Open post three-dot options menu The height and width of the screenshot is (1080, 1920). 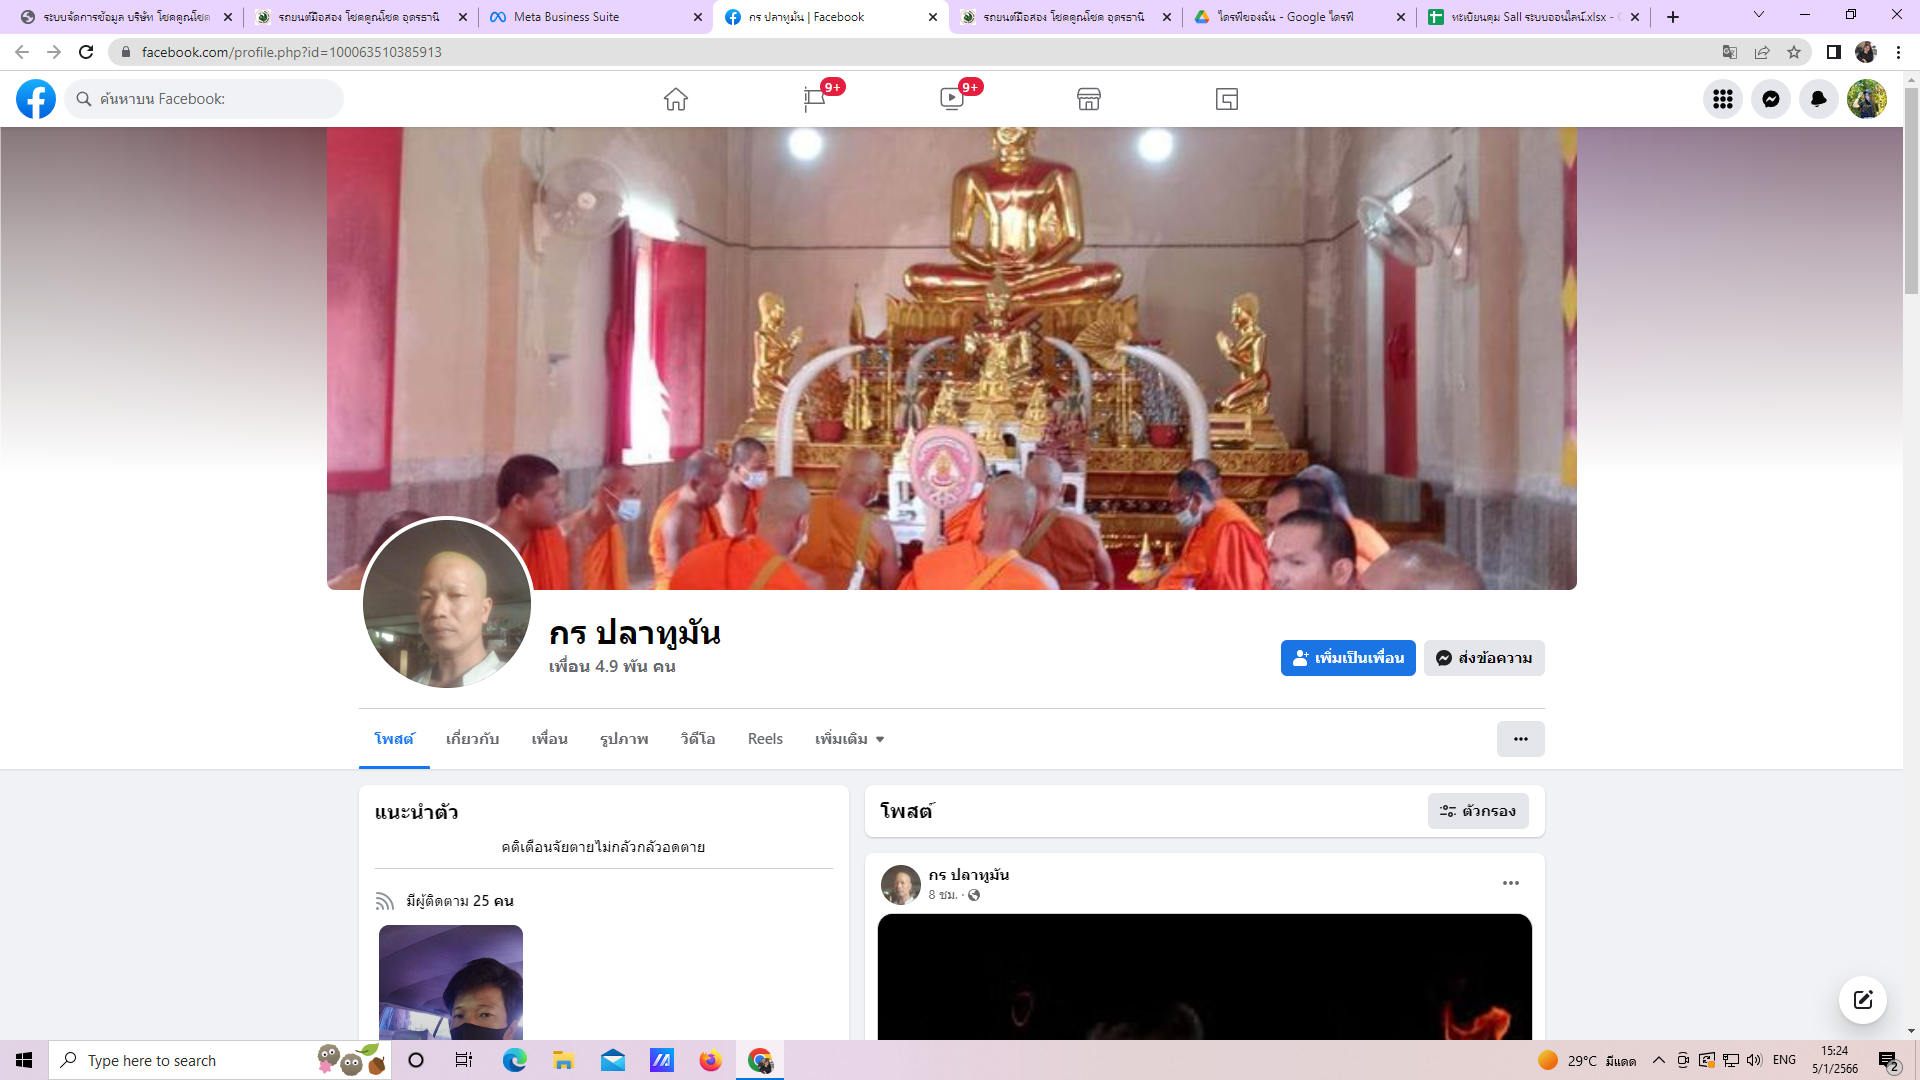1510,883
